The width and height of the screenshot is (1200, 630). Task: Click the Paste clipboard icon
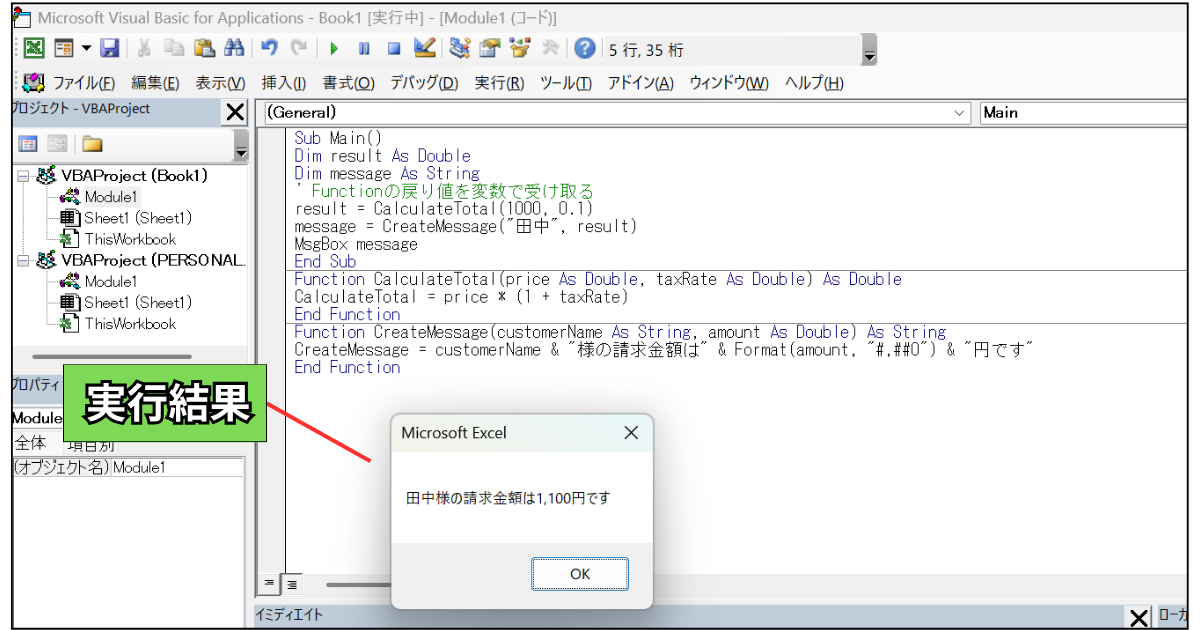tap(205, 49)
